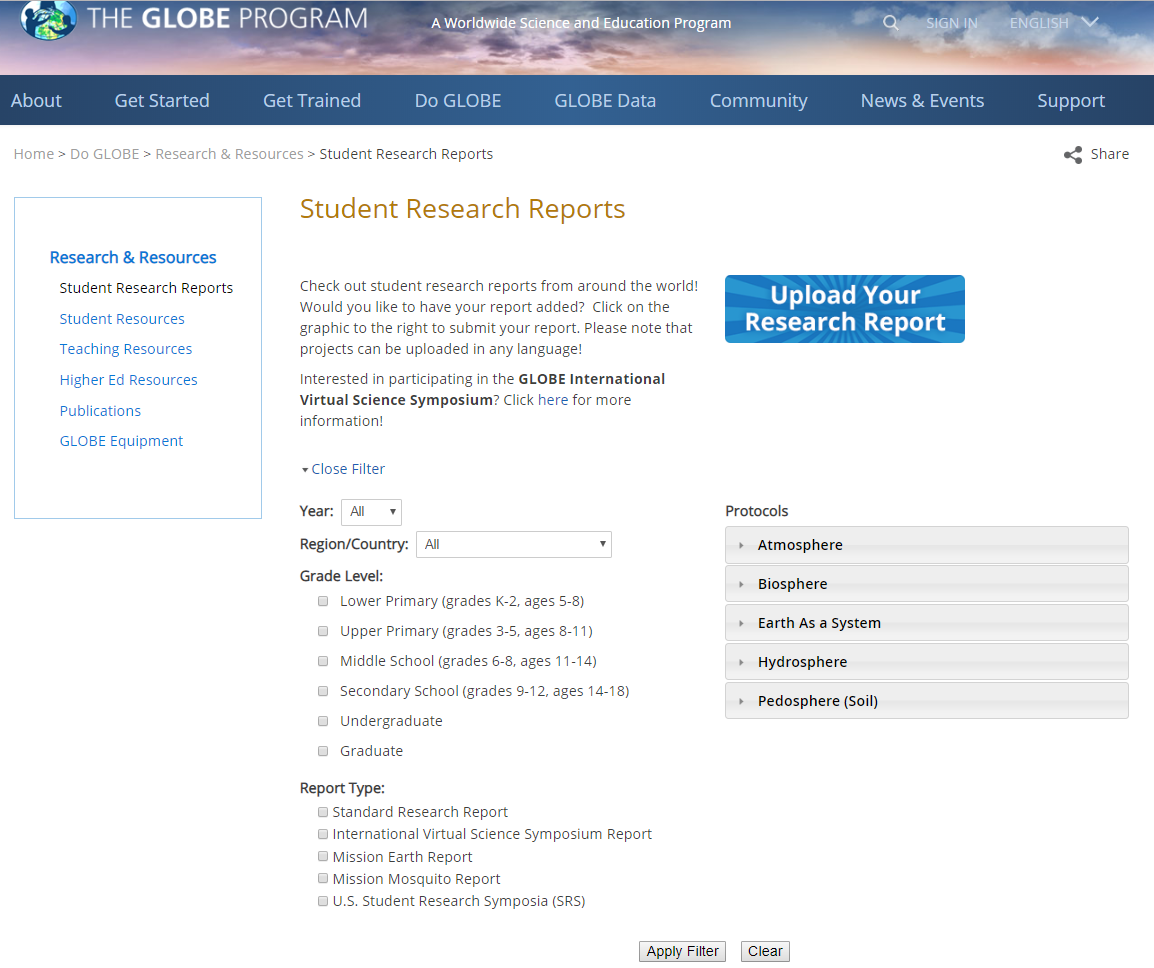Open the Region/Country dropdown
Screen dimensions: 1154x968
point(514,544)
